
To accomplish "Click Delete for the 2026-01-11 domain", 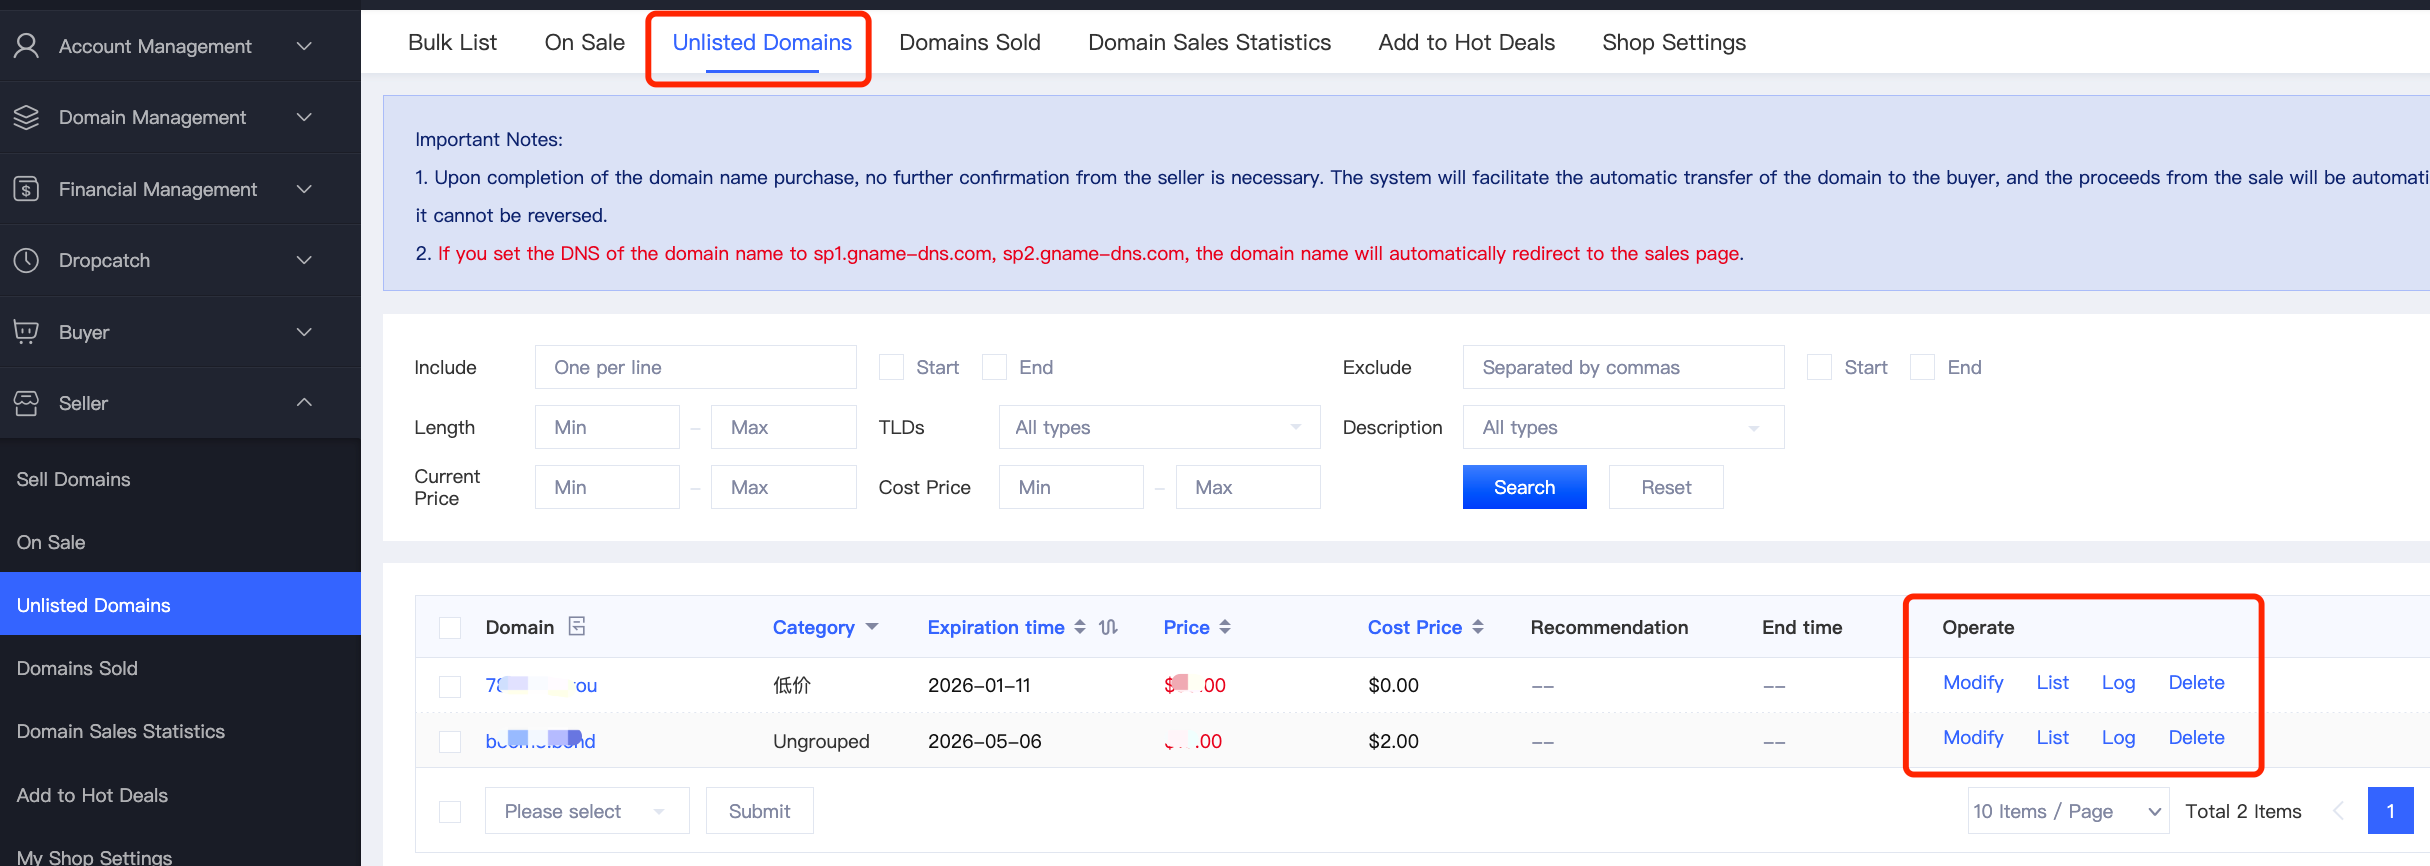I will [2196, 682].
